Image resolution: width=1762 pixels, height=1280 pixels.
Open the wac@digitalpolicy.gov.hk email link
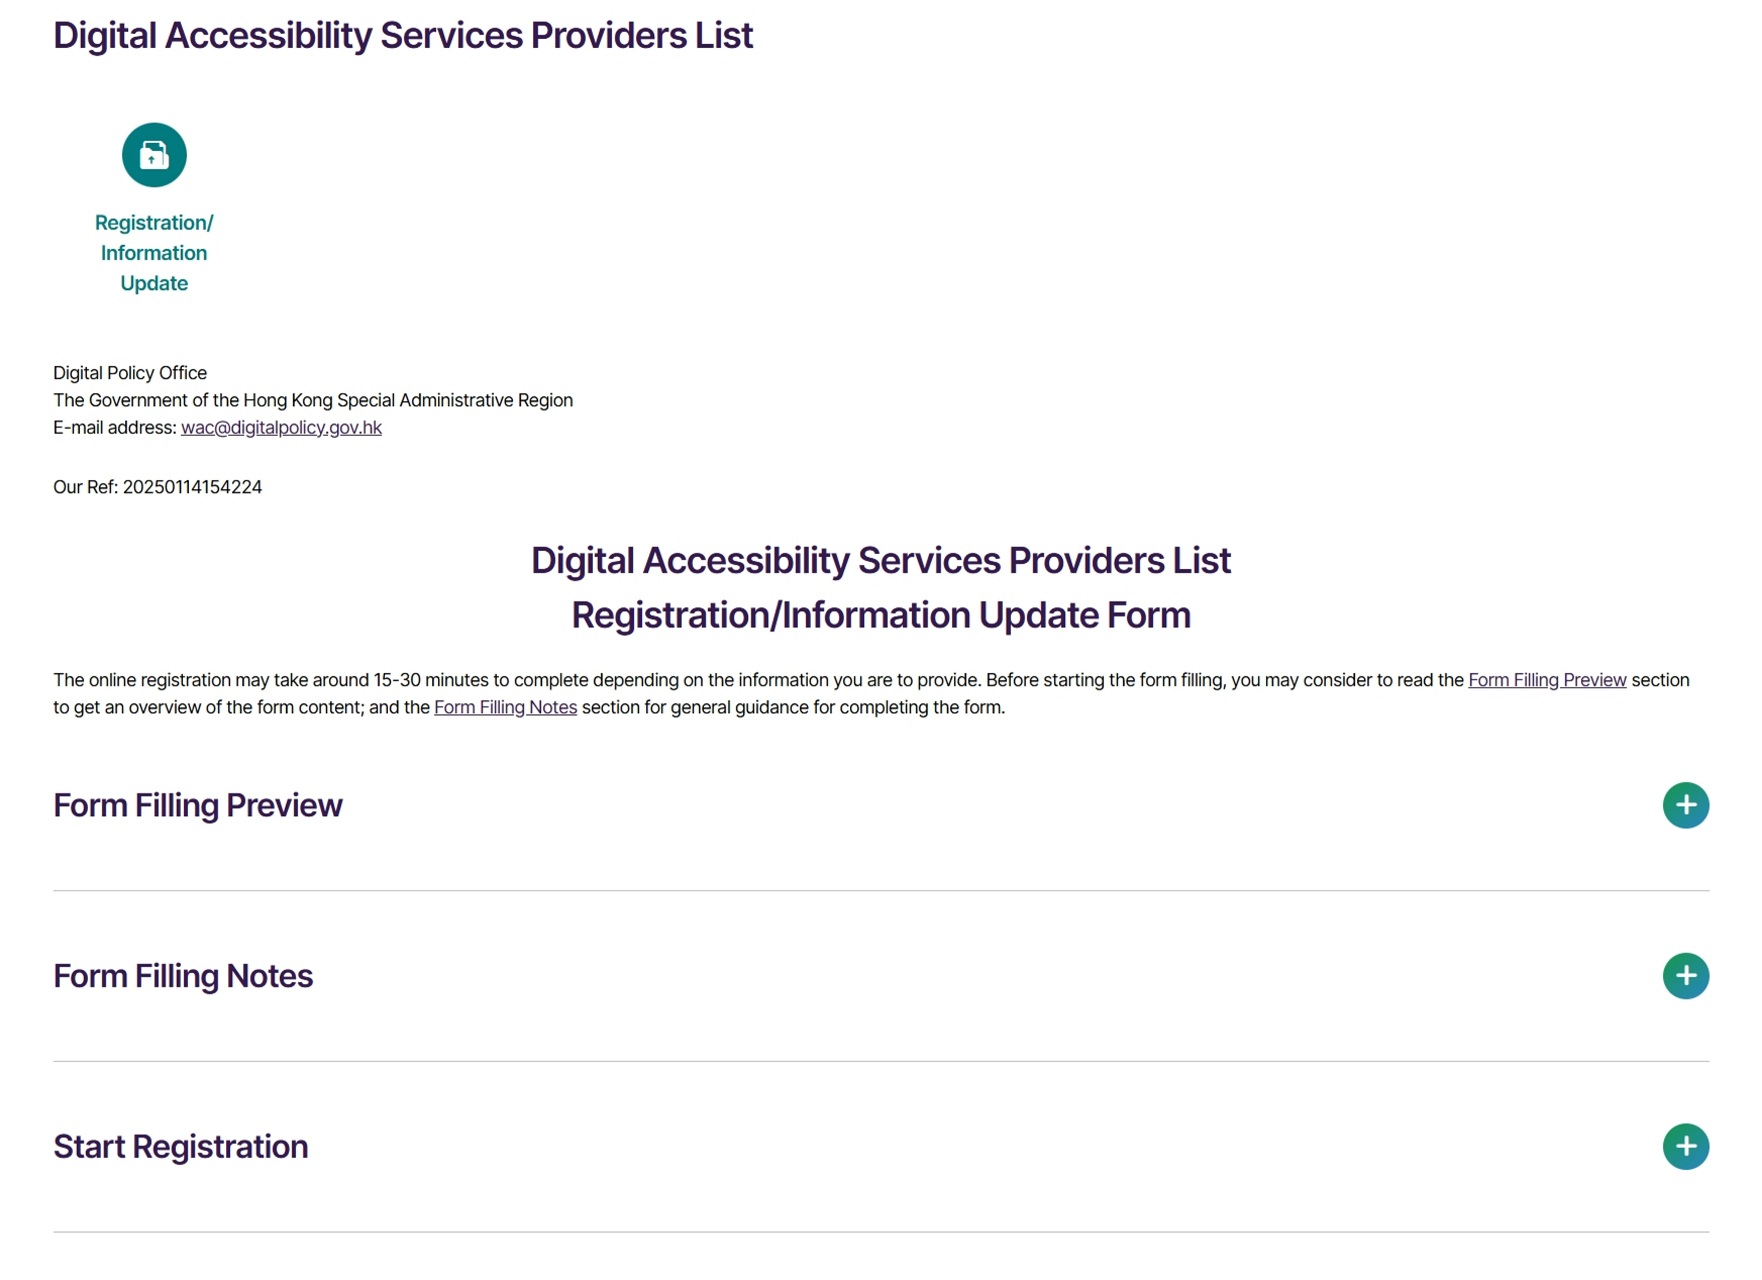(x=281, y=428)
